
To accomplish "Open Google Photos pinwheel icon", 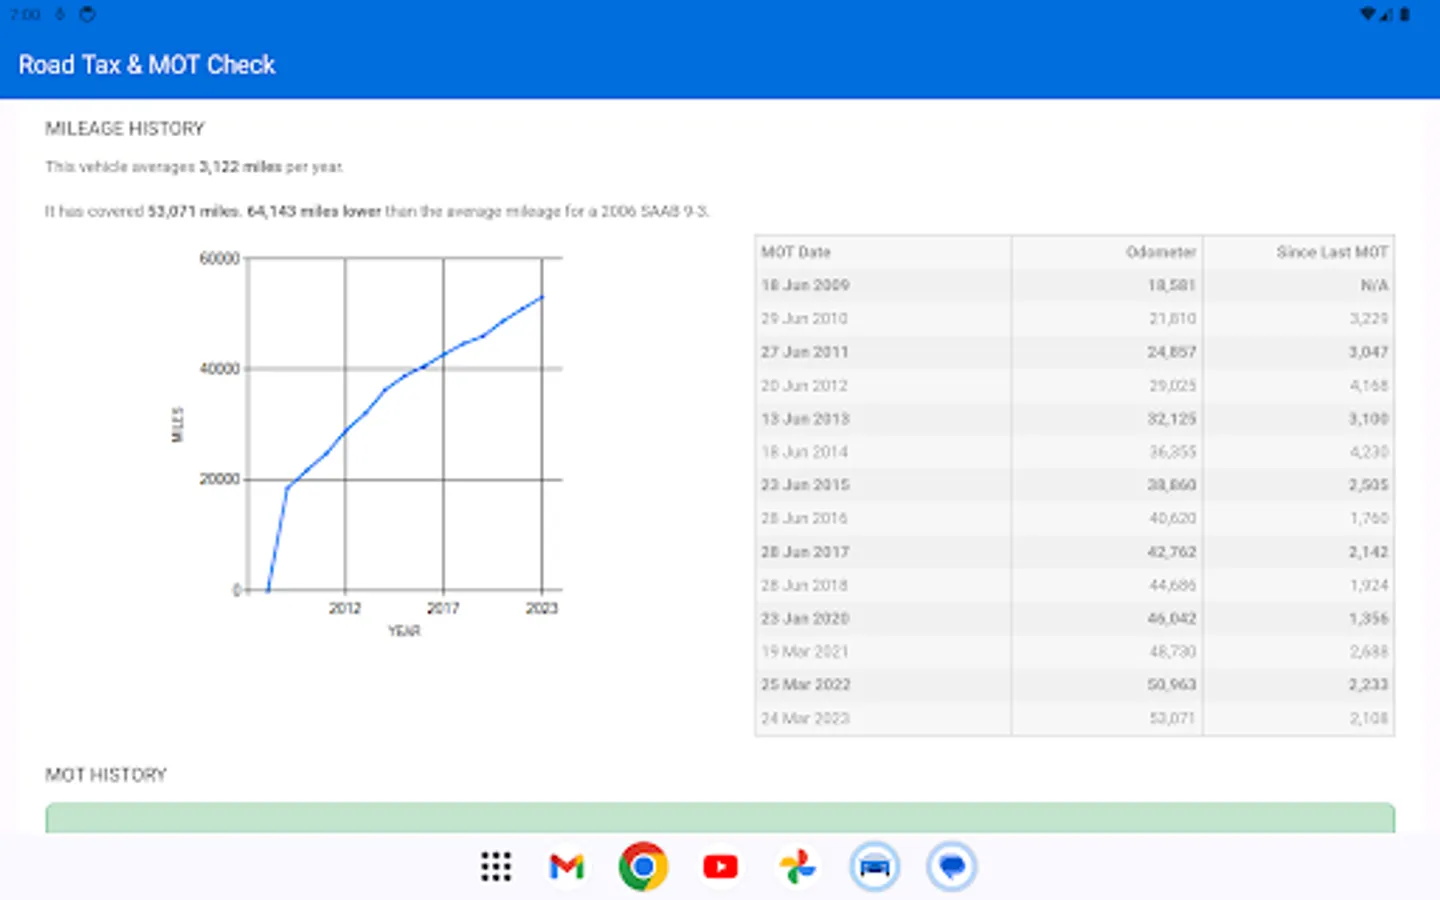I will point(797,866).
